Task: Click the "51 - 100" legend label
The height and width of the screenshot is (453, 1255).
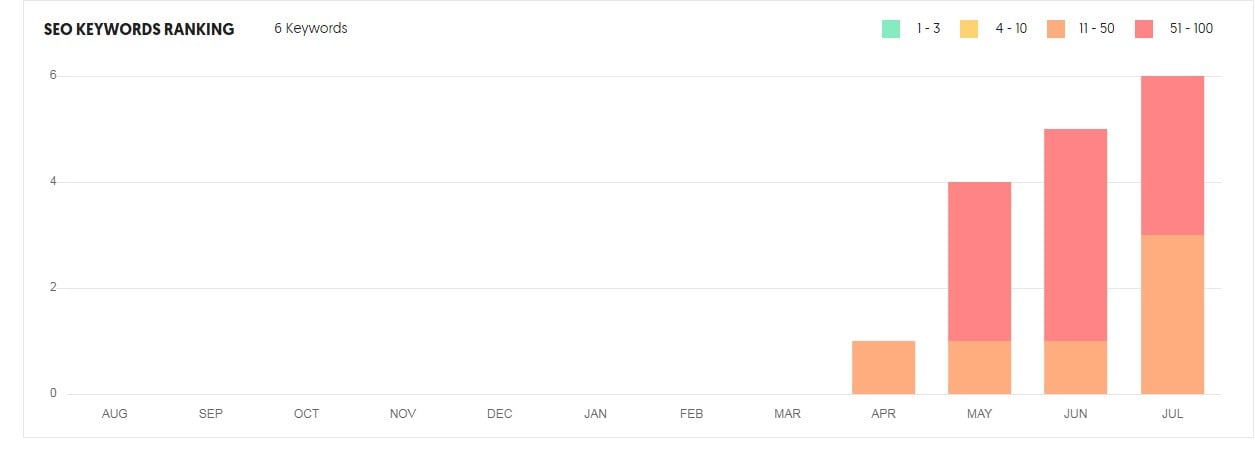Action: pyautogui.click(x=1190, y=29)
